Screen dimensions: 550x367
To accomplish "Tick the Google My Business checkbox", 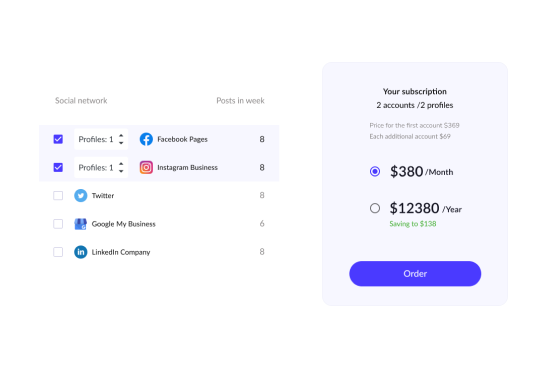I will pyautogui.click(x=58, y=224).
